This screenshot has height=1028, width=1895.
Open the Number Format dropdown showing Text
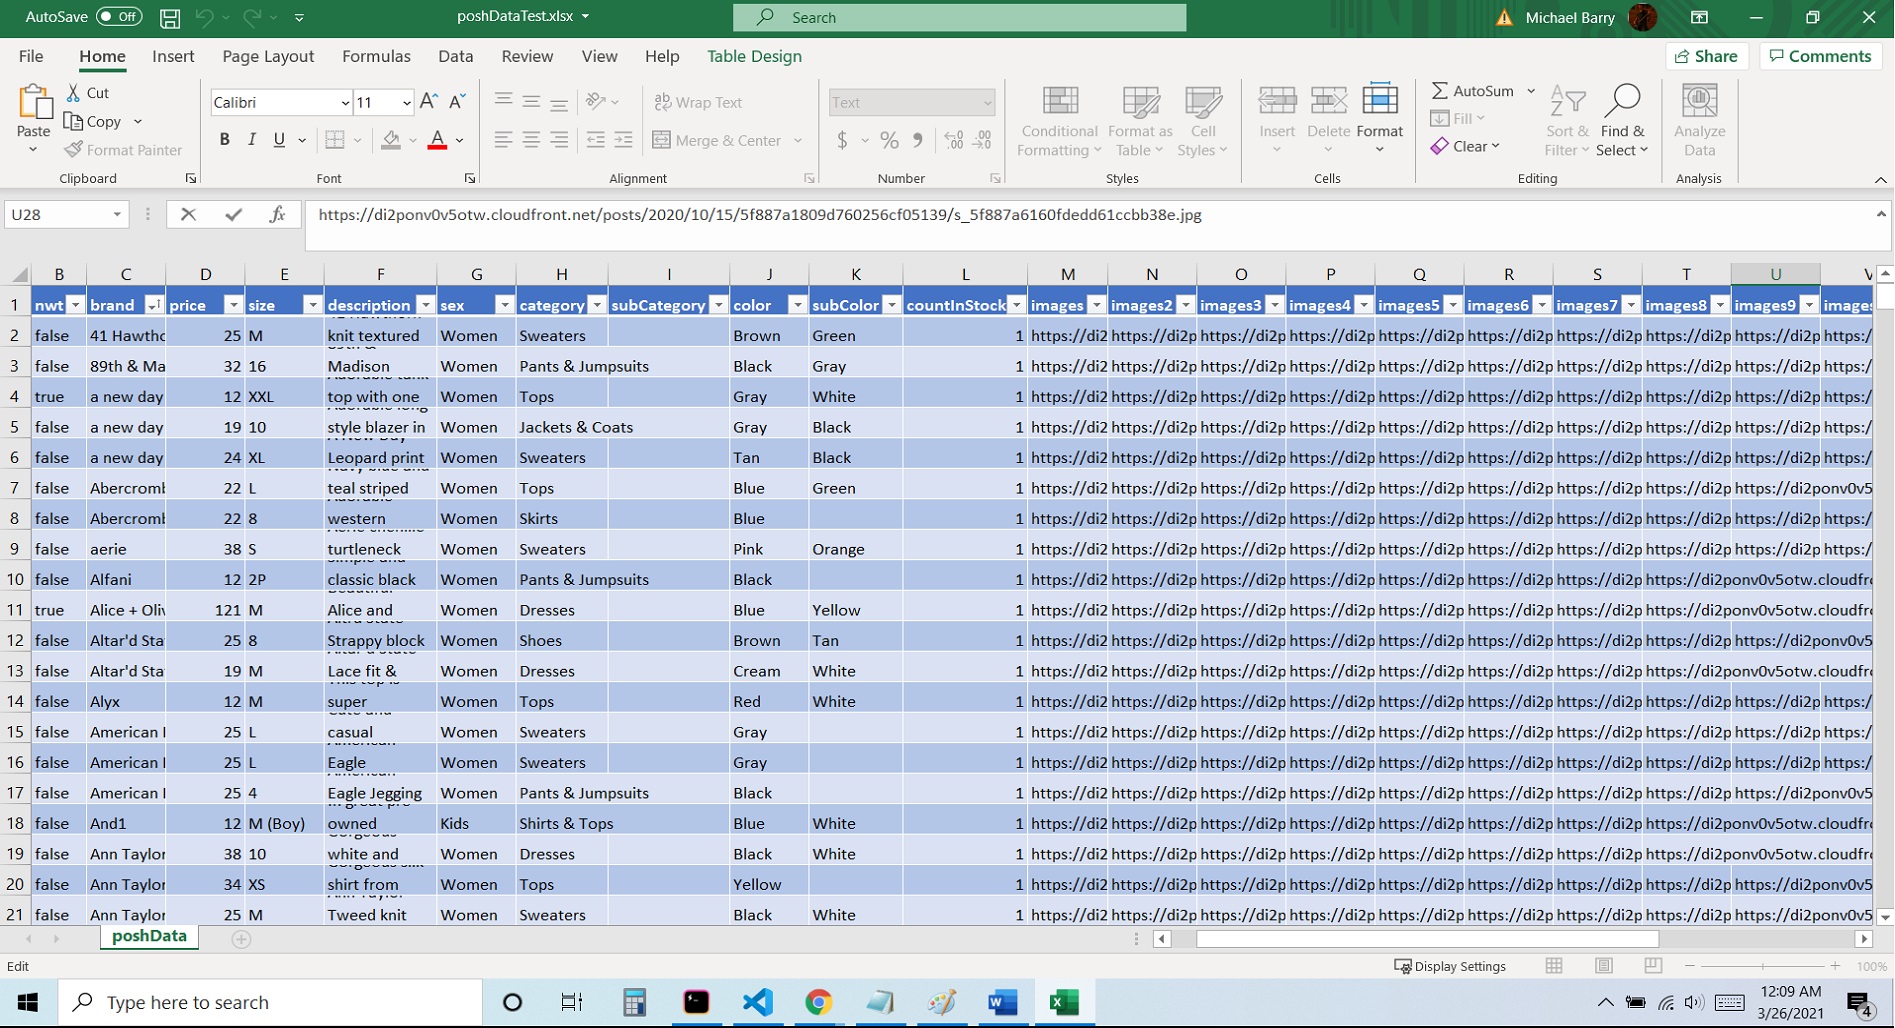[987, 102]
